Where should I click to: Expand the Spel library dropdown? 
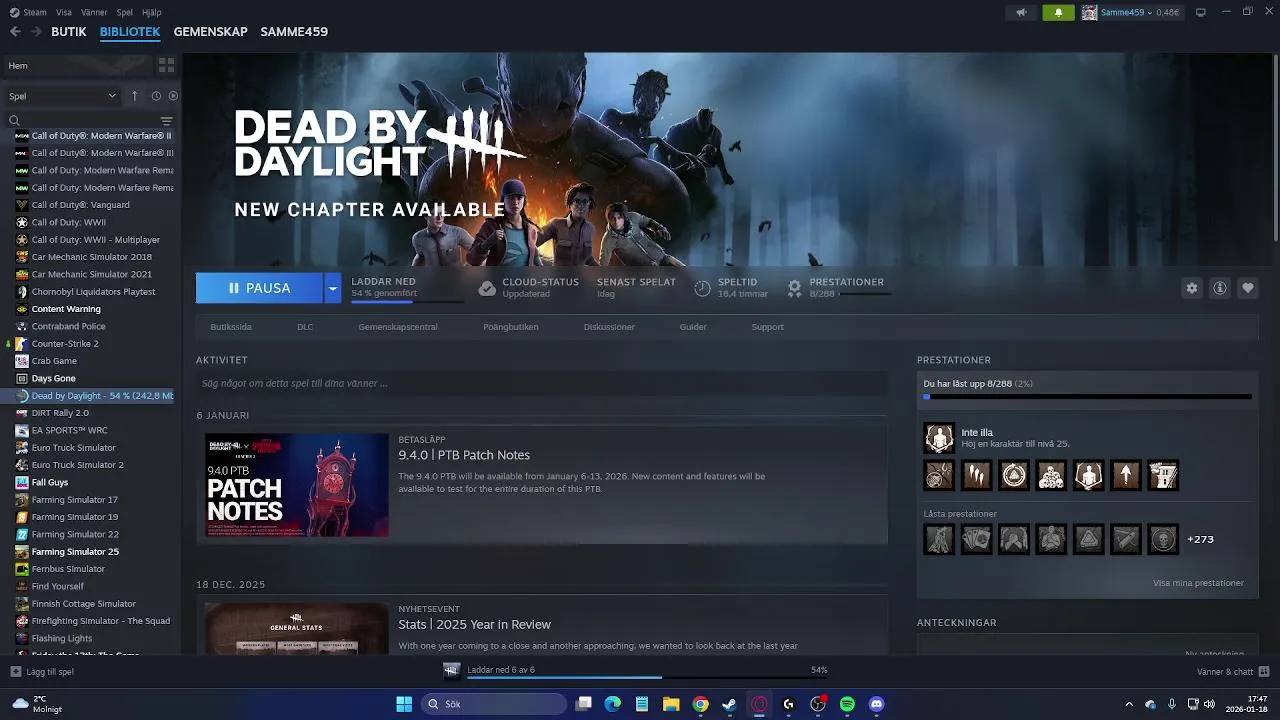pos(62,96)
